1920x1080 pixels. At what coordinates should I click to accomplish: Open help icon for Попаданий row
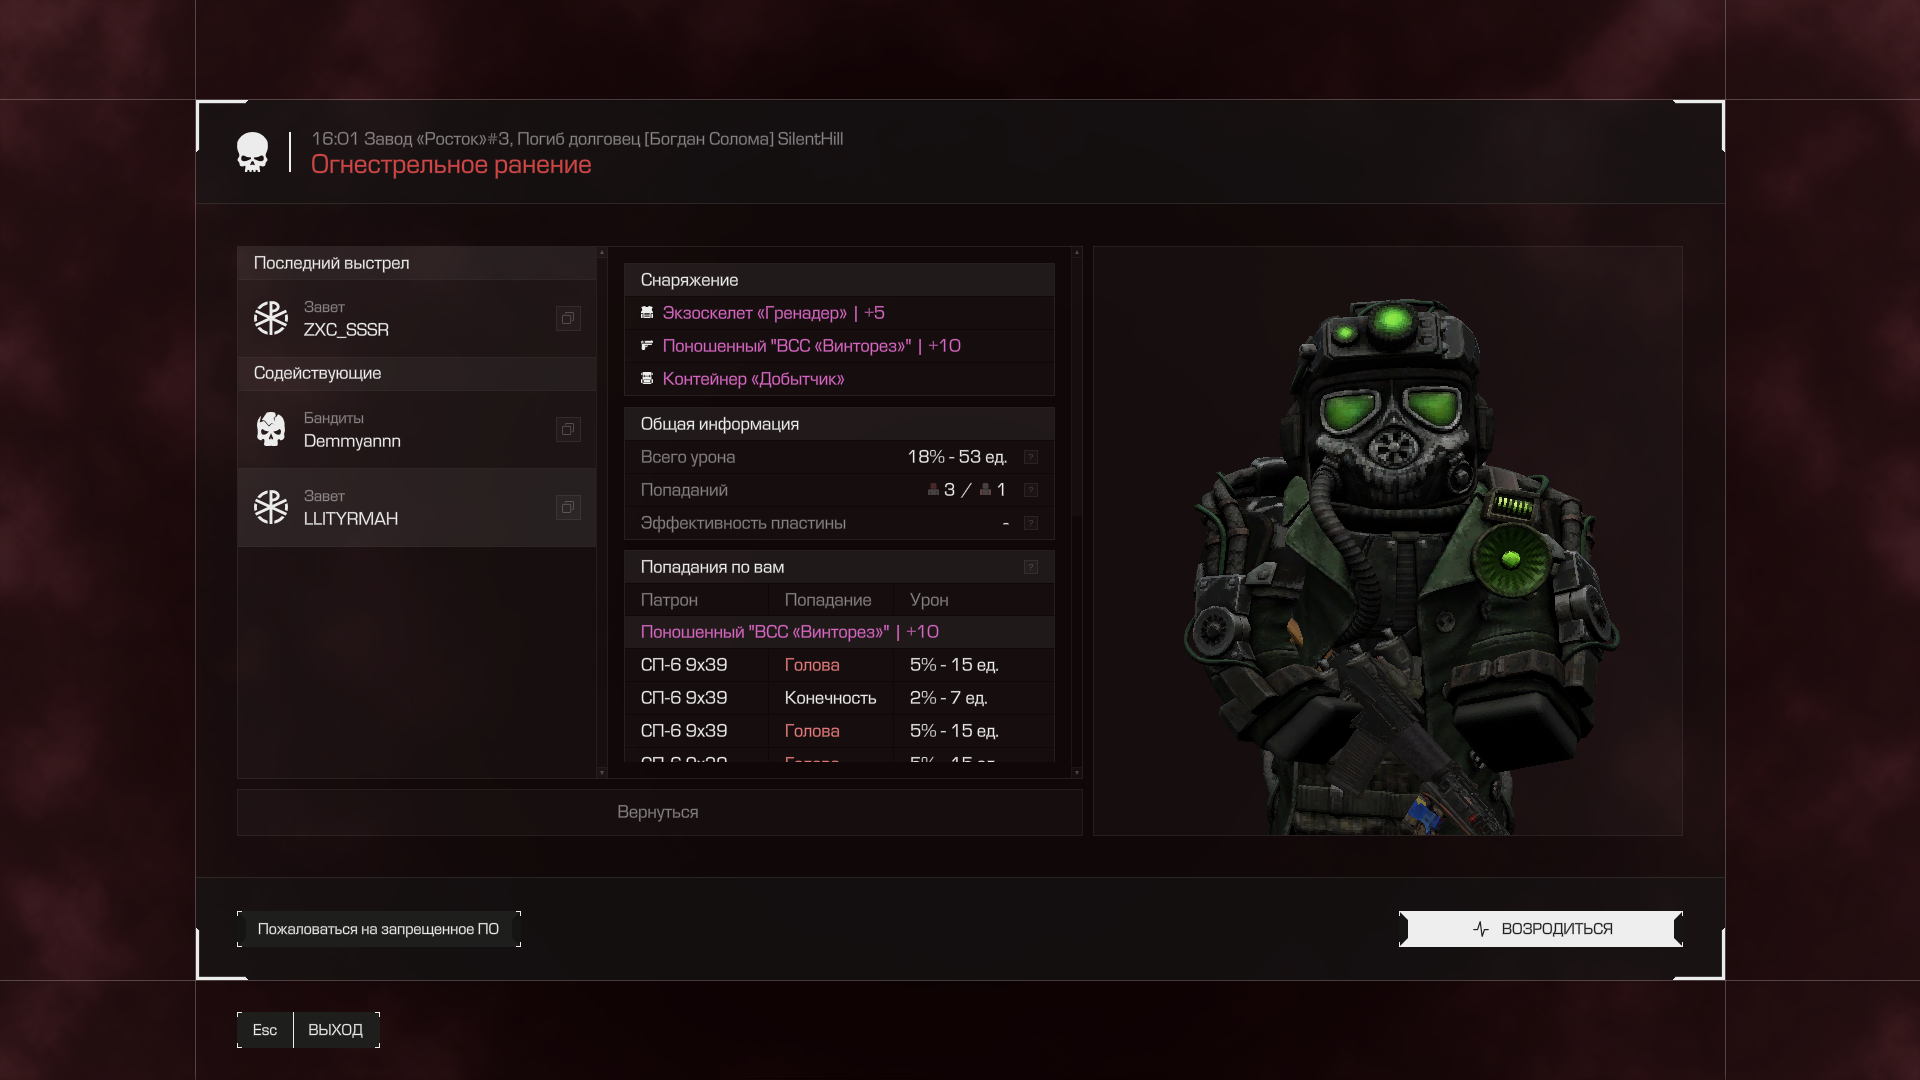point(1031,490)
